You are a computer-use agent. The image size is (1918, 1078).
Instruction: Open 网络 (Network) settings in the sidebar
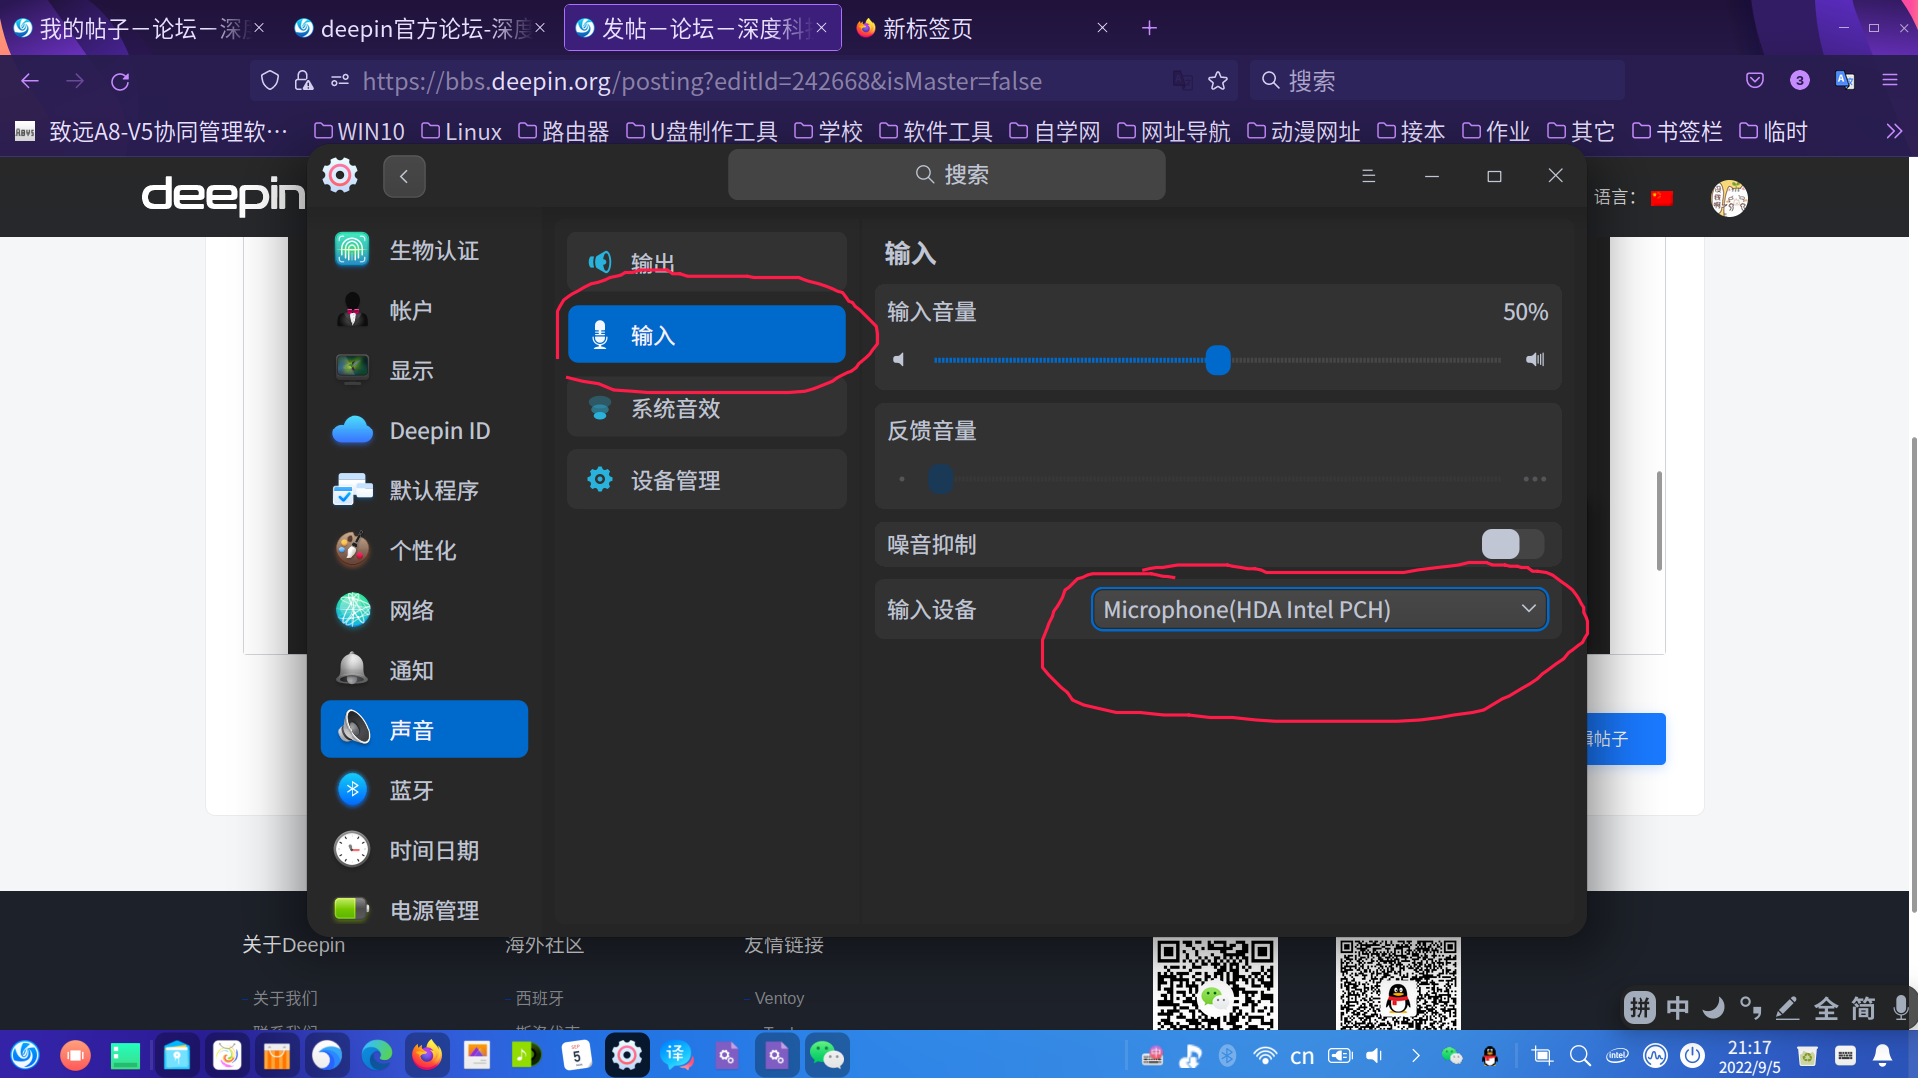411,610
